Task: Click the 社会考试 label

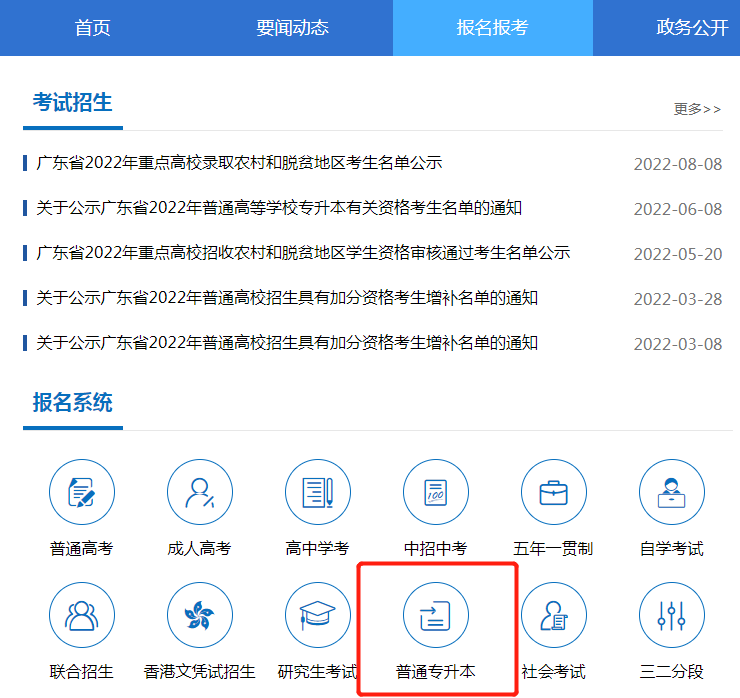Action: click(x=554, y=671)
